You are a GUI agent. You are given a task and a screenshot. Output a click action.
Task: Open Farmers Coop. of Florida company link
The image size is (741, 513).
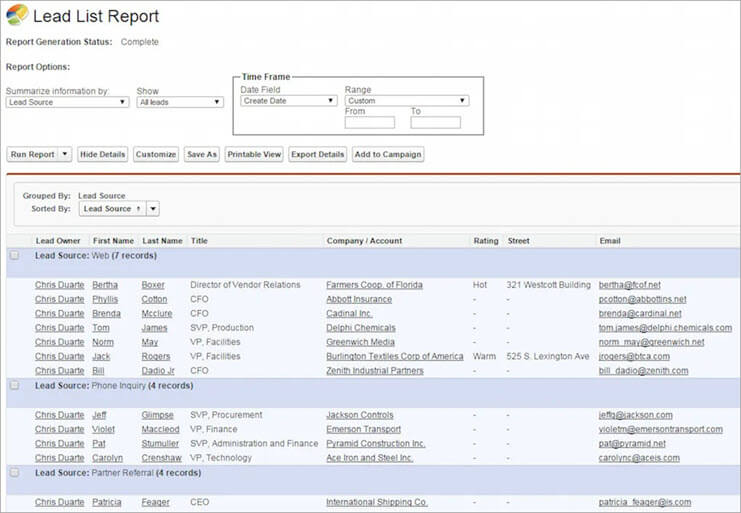coord(374,285)
